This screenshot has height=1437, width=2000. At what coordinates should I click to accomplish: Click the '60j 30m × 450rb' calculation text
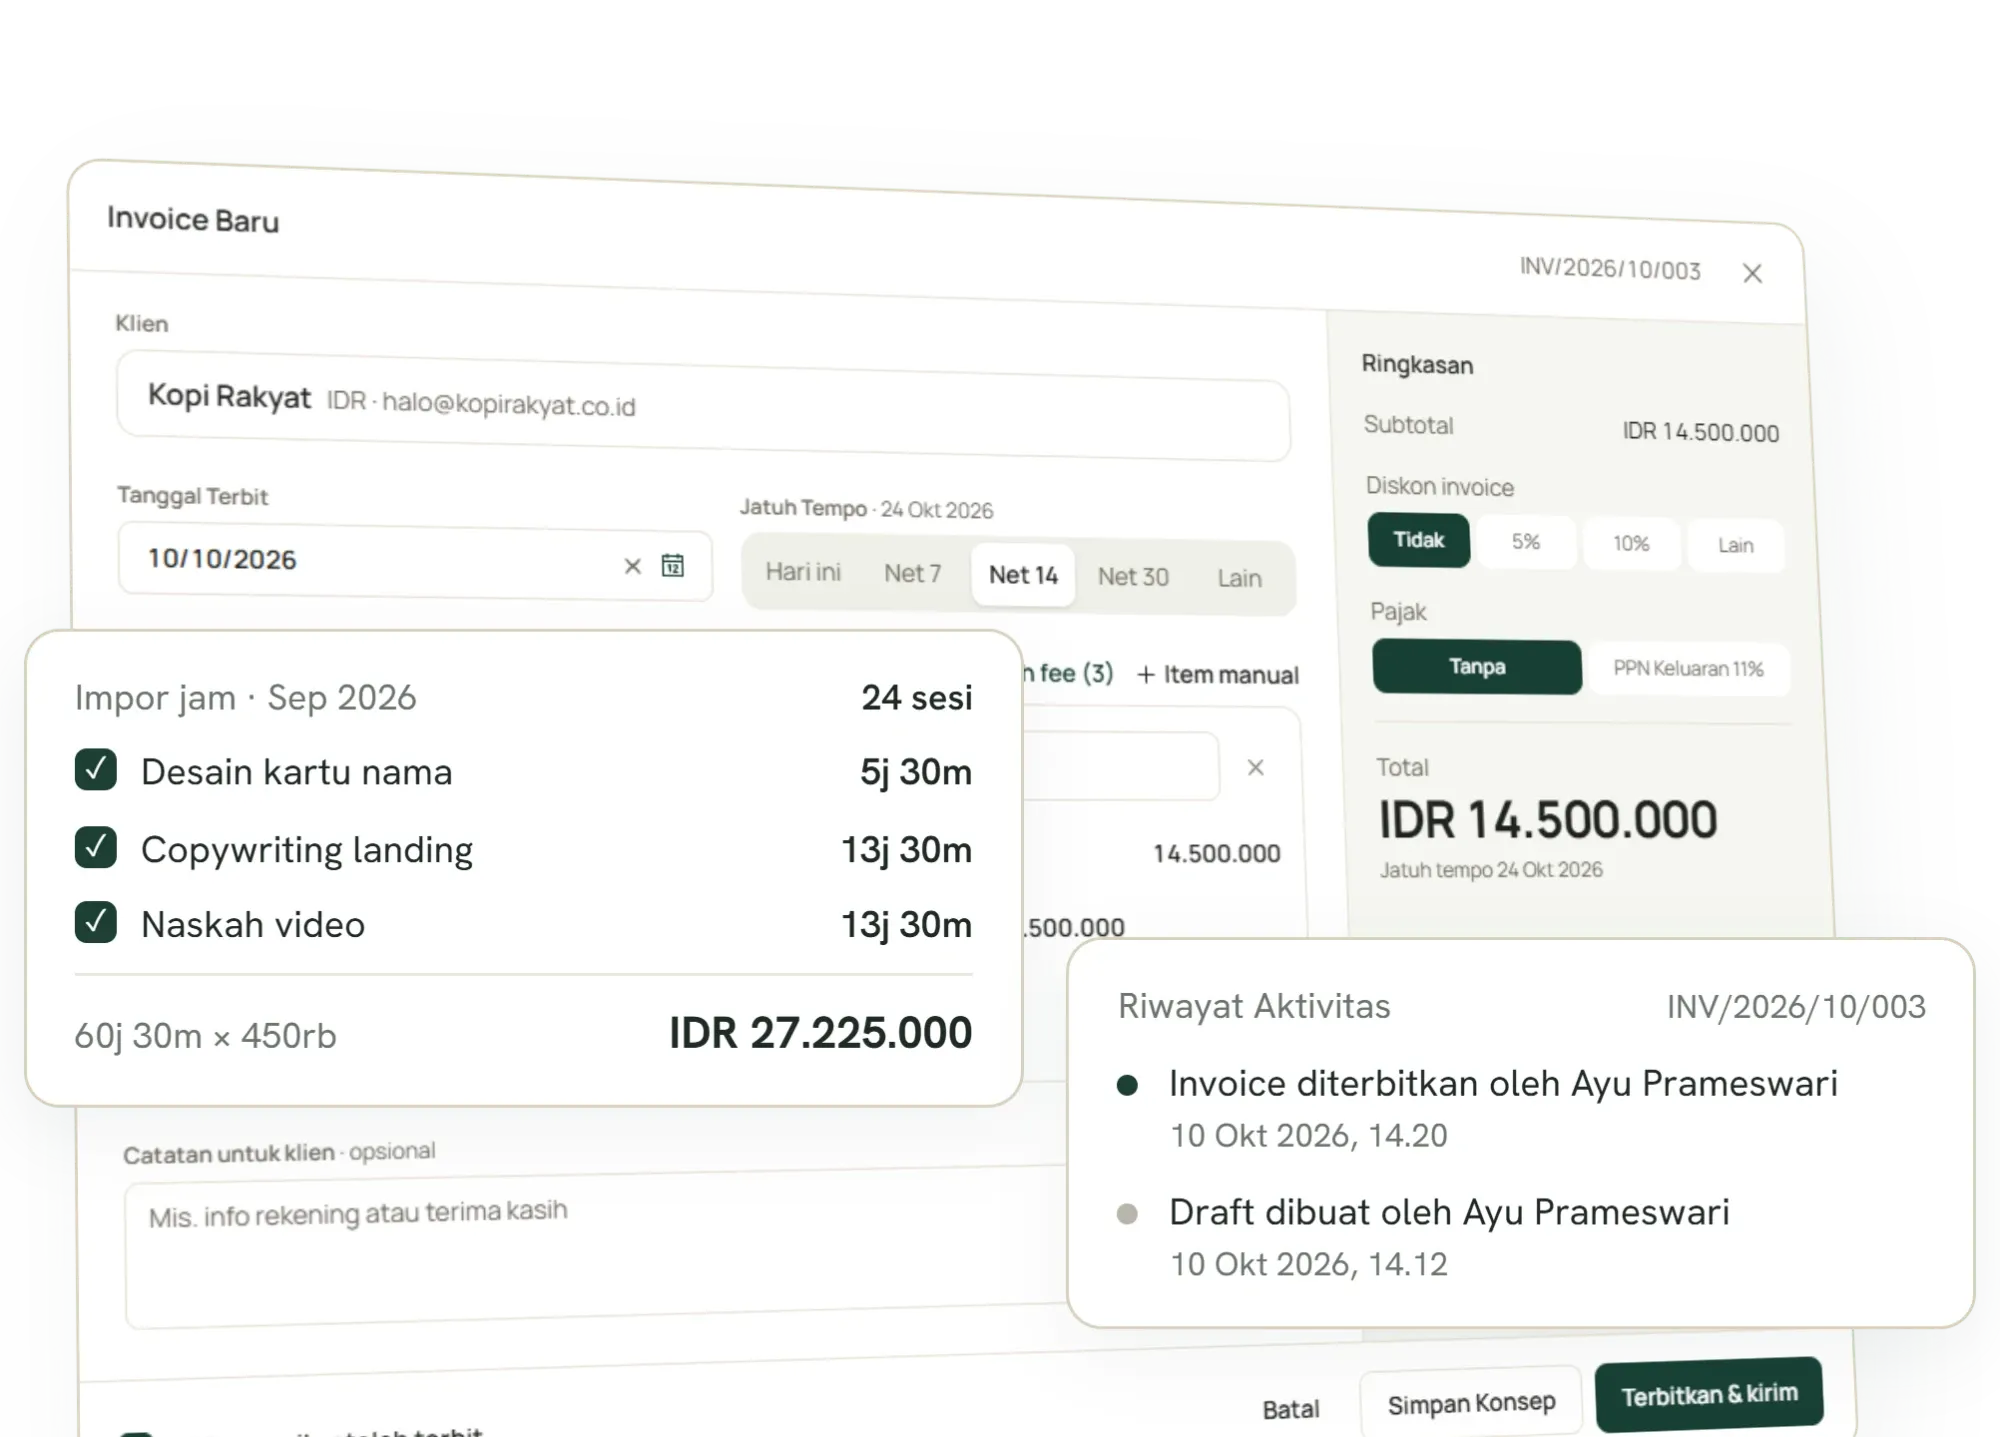click(205, 1035)
